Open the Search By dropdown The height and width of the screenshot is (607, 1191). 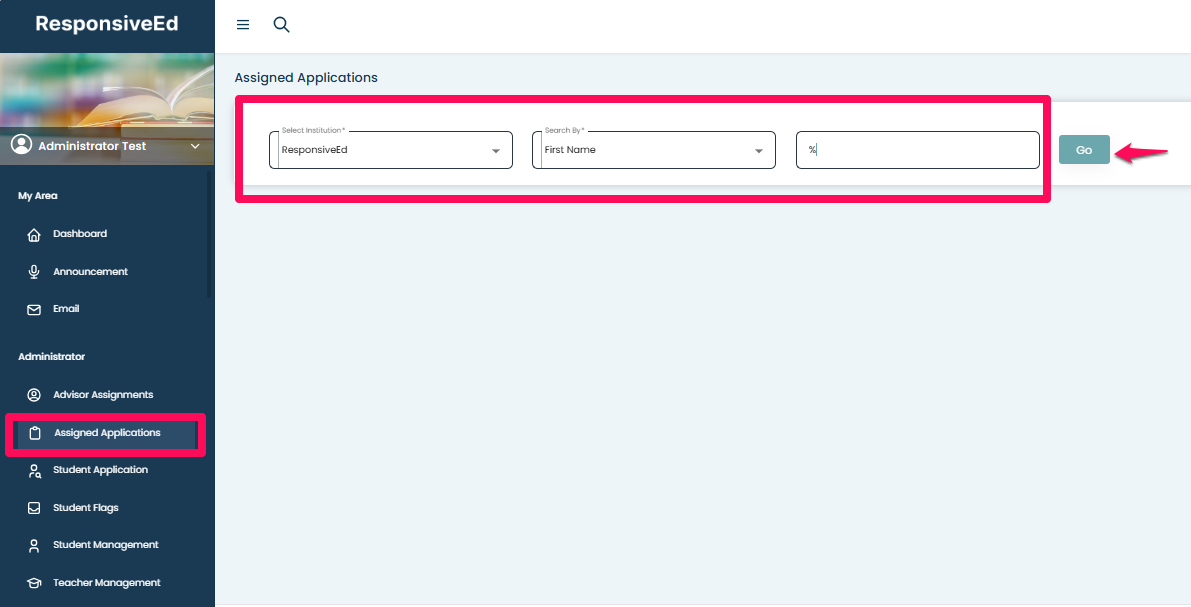654,150
